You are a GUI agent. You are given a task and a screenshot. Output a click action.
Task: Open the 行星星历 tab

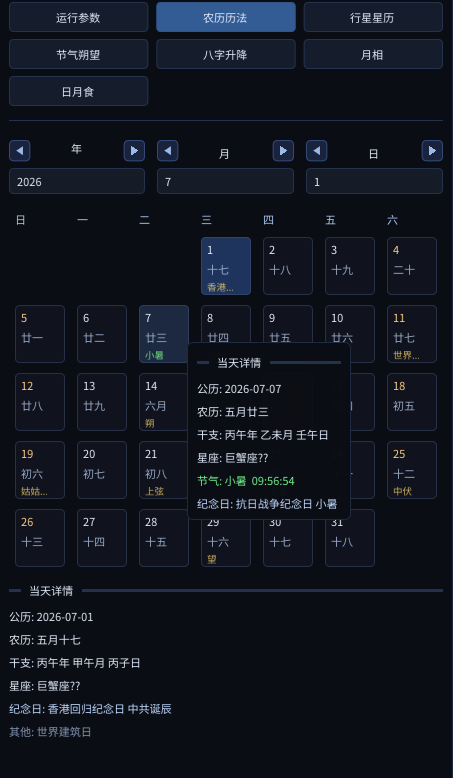[x=373, y=17]
